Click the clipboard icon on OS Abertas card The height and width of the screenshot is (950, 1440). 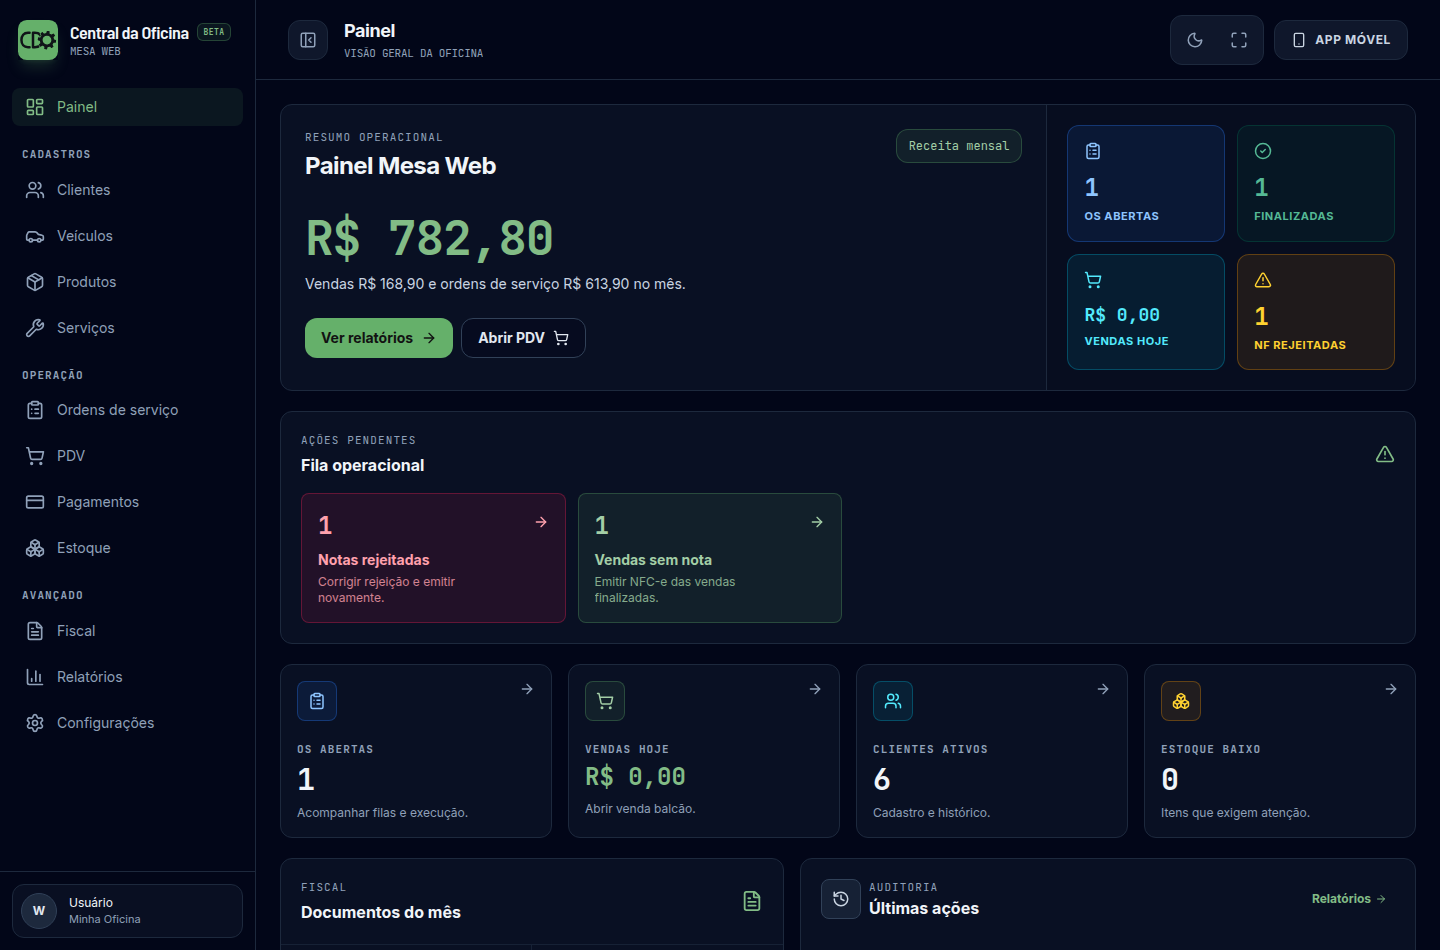tap(317, 701)
